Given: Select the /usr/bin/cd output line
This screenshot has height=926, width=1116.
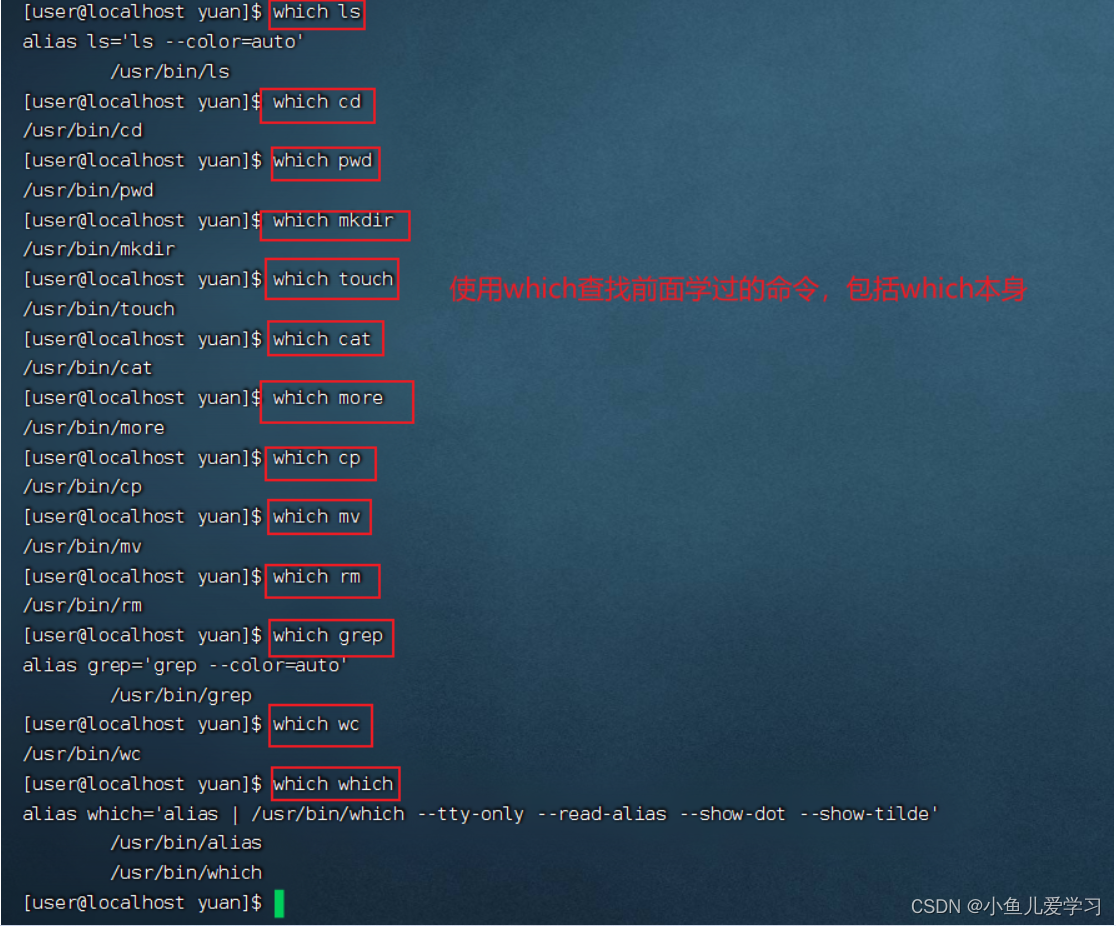Looking at the screenshot, I should point(83,131).
